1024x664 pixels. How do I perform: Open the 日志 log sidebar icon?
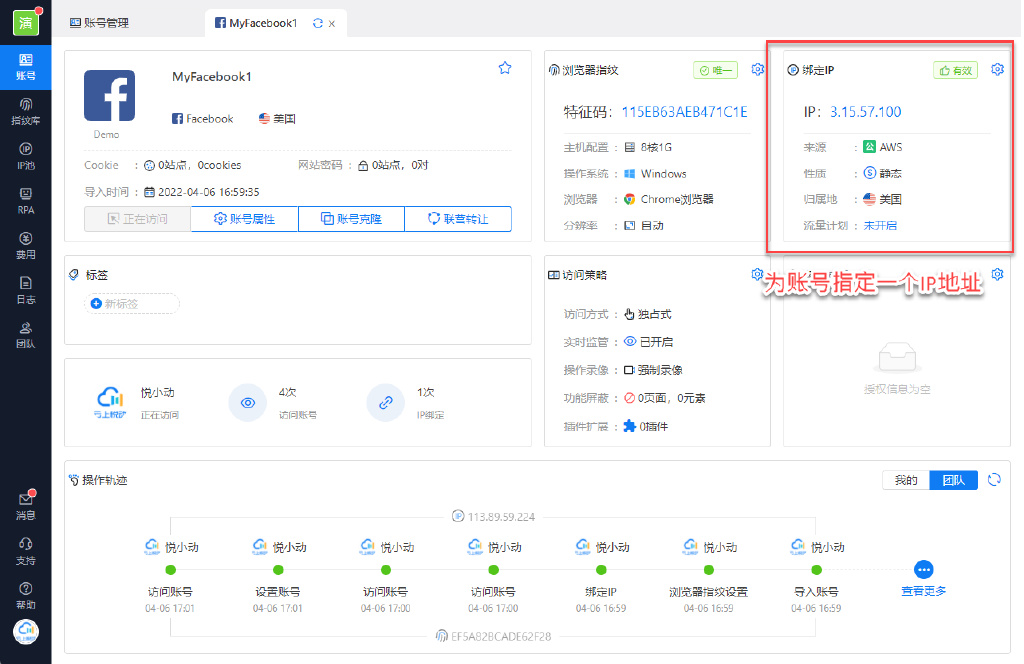coord(25,291)
